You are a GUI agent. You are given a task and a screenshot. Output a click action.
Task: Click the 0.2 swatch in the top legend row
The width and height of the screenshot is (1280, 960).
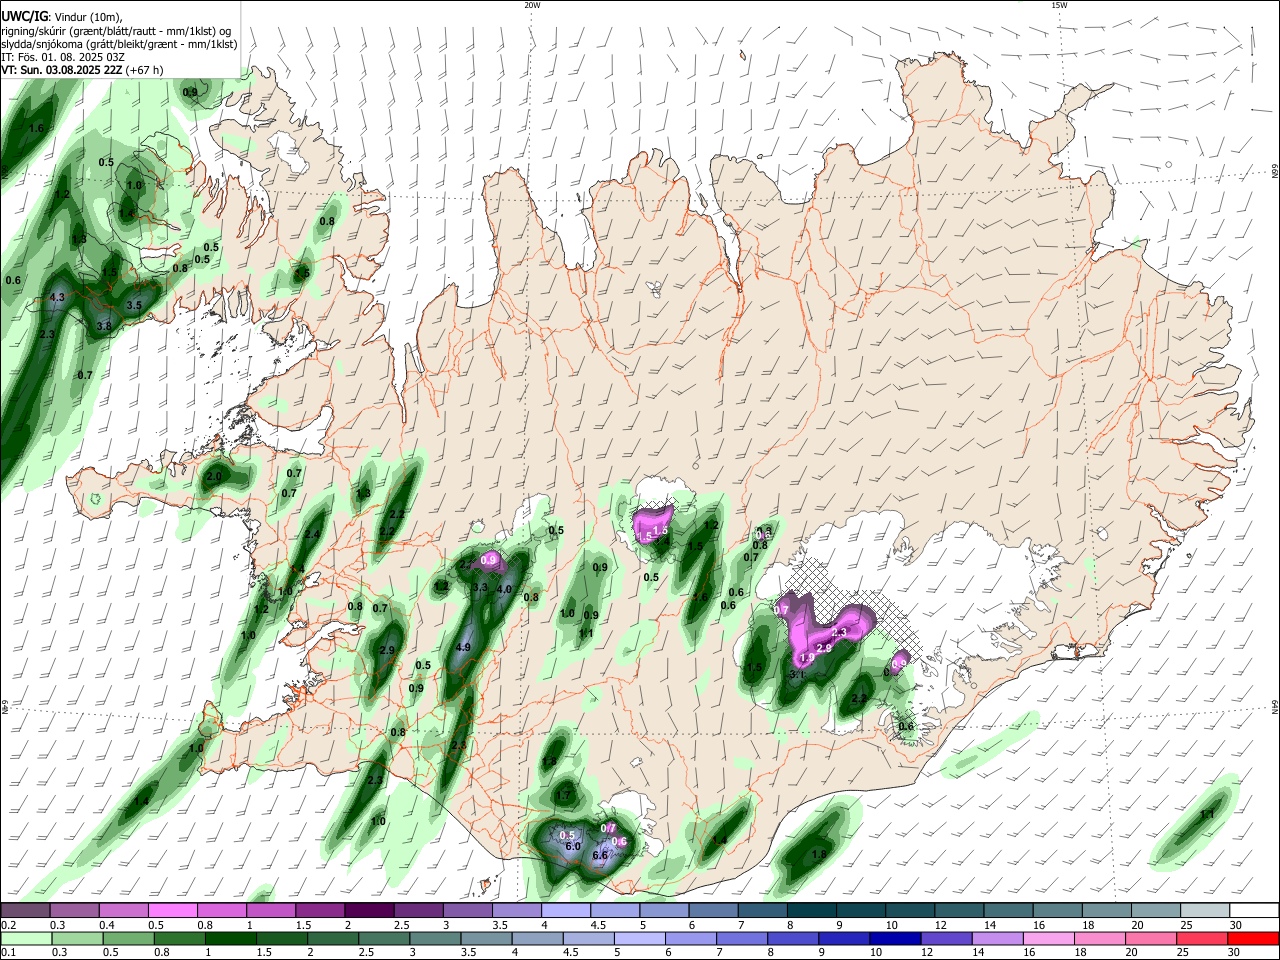(24, 911)
